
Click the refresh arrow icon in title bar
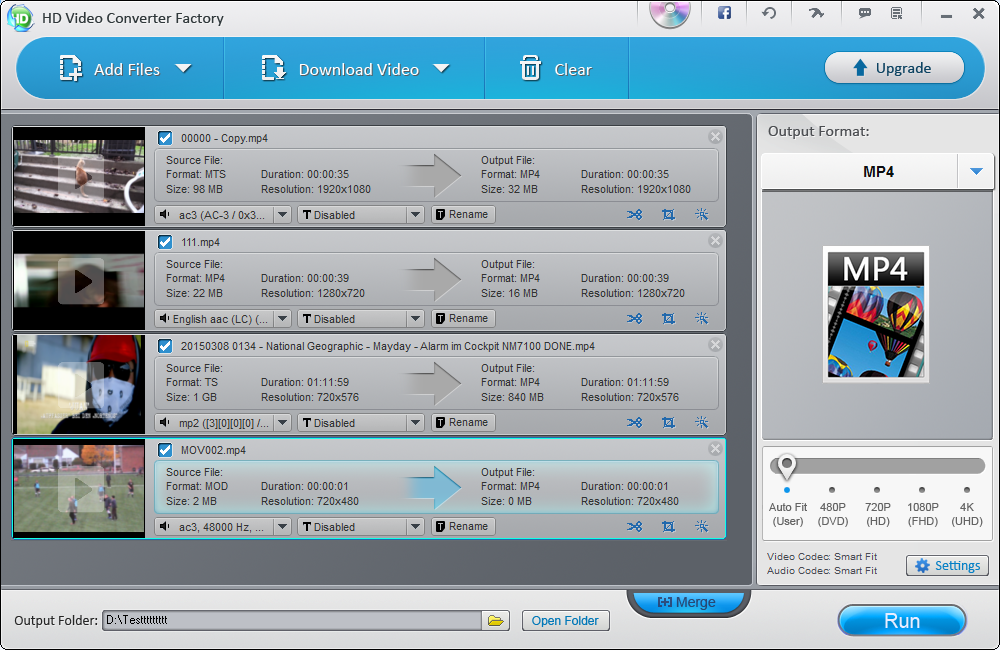pyautogui.click(x=769, y=13)
